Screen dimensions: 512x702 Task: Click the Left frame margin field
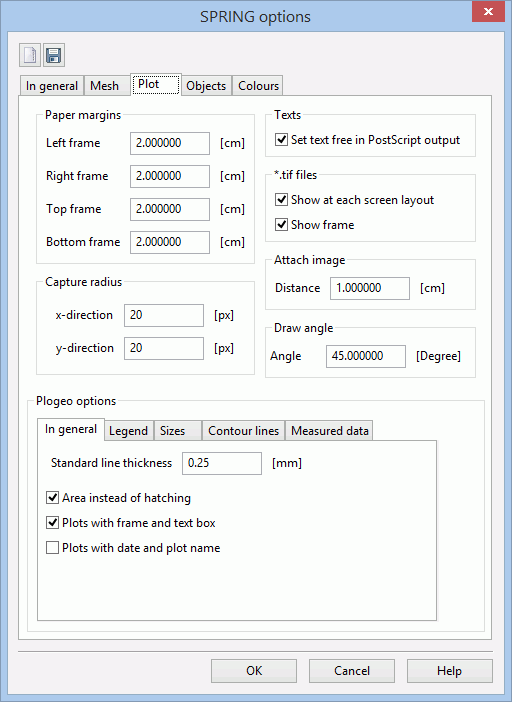click(x=170, y=143)
